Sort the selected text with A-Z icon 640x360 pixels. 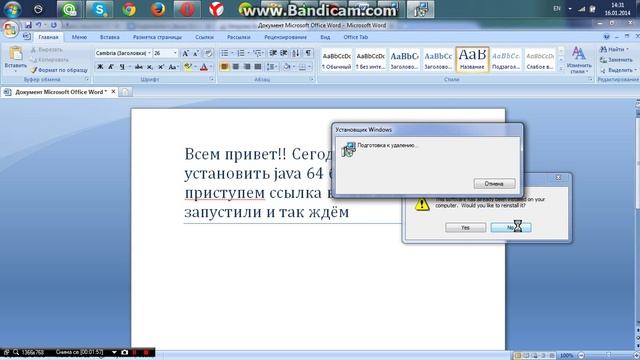pyautogui.click(x=296, y=53)
